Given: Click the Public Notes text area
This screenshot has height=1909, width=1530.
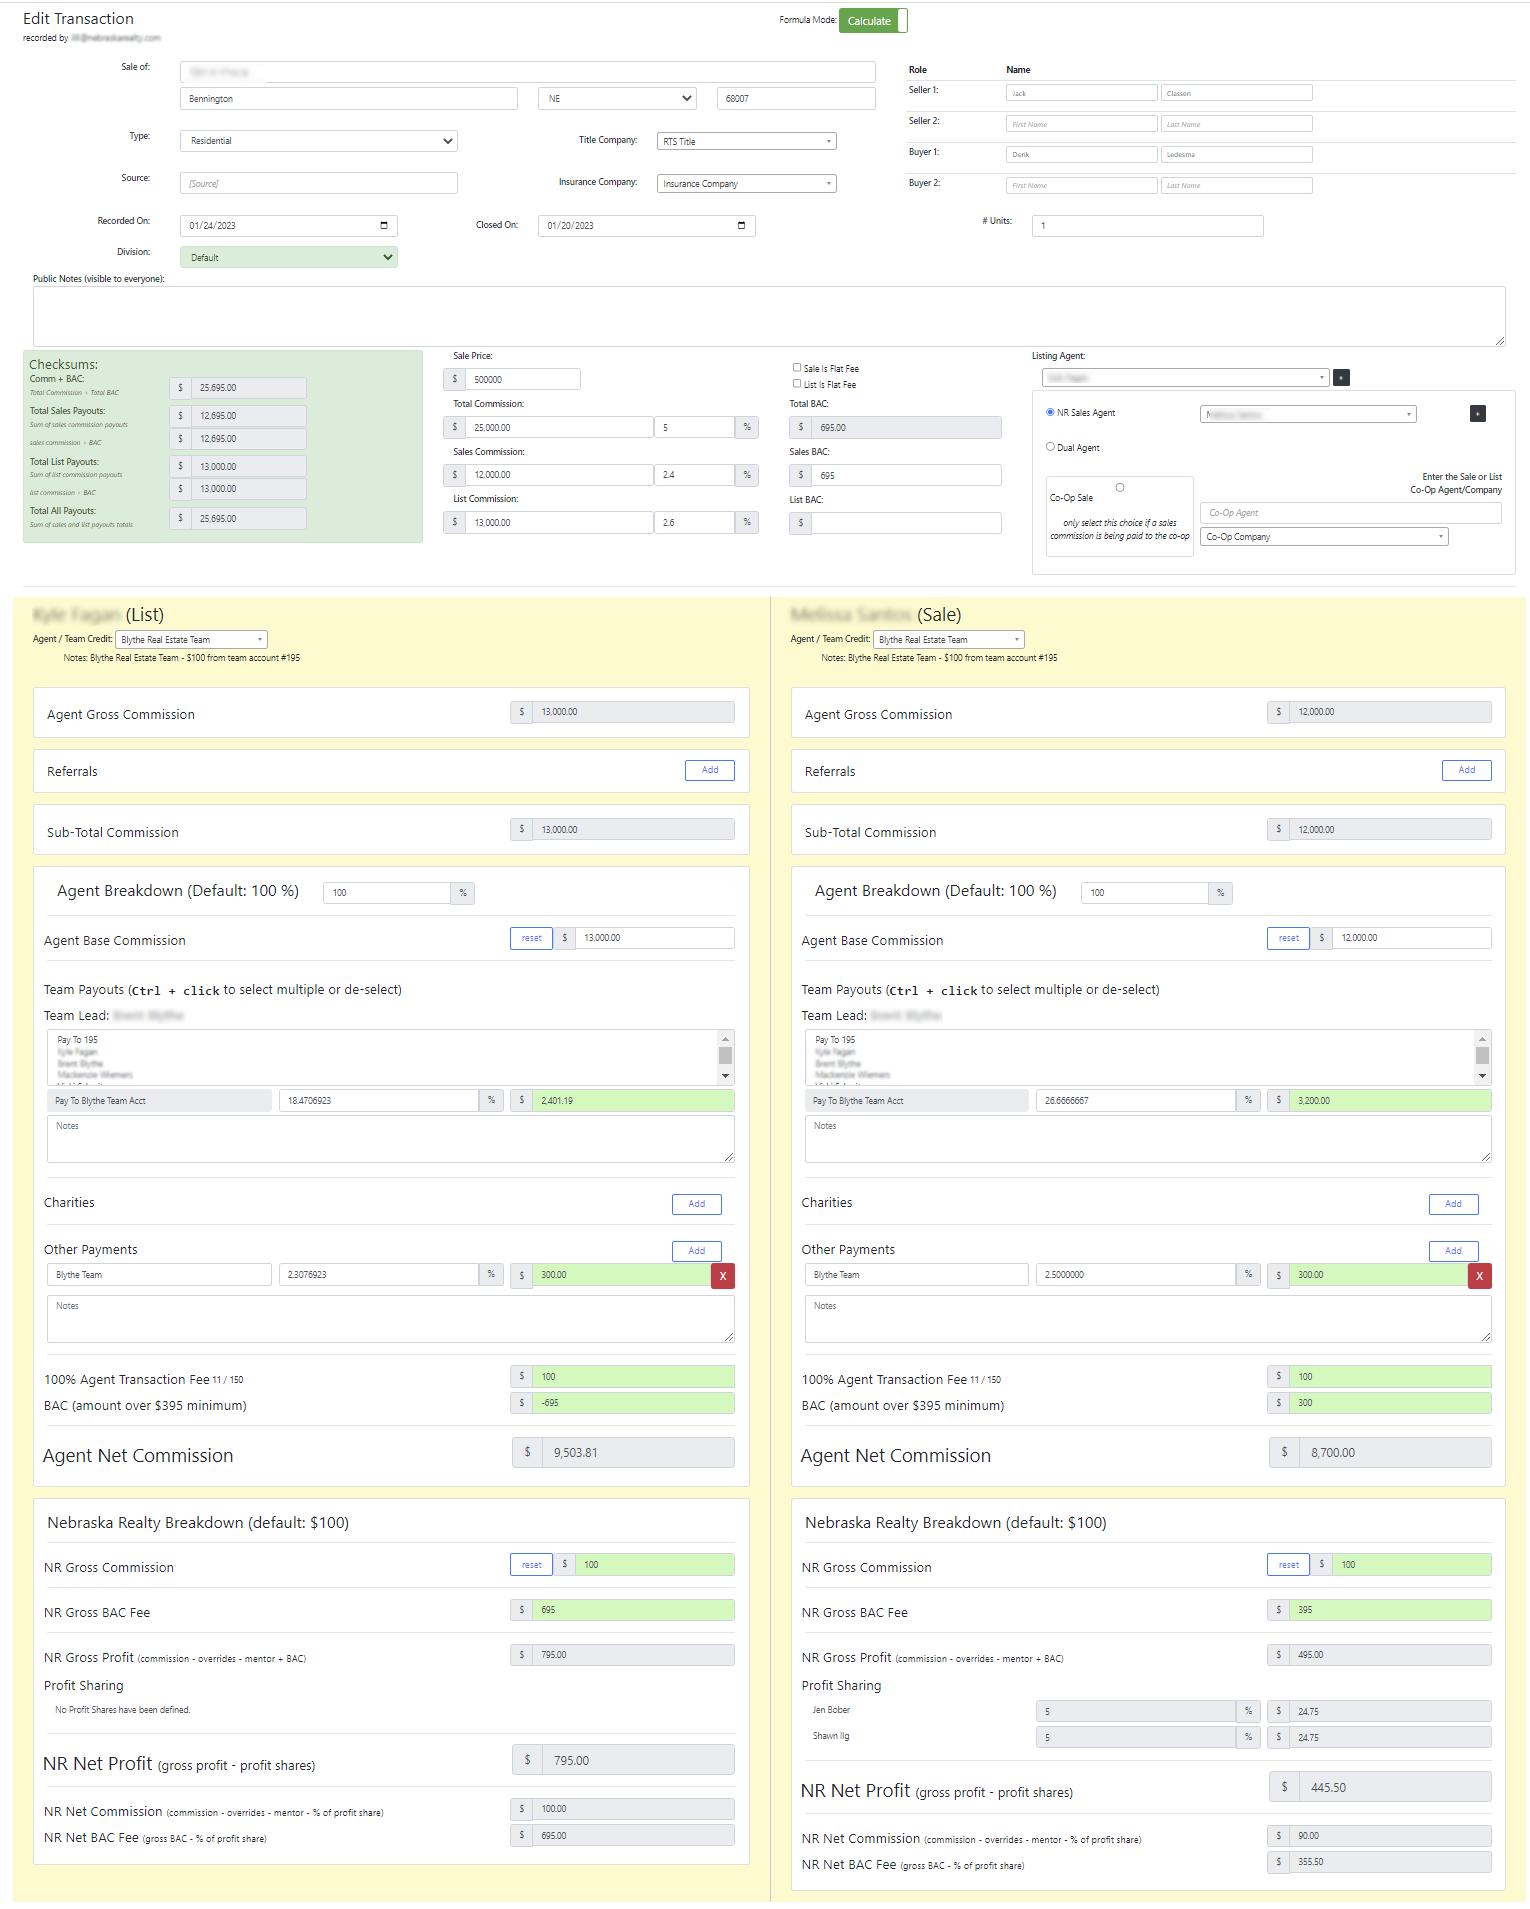Looking at the screenshot, I should pos(769,317).
